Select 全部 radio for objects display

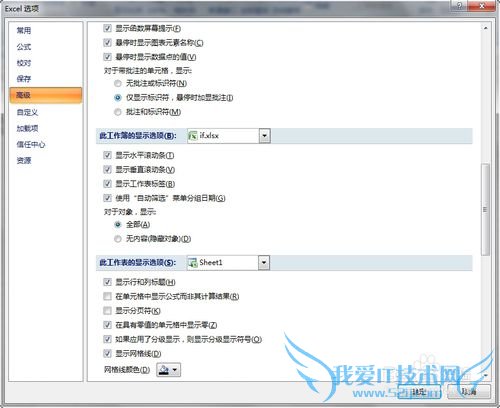[118, 225]
